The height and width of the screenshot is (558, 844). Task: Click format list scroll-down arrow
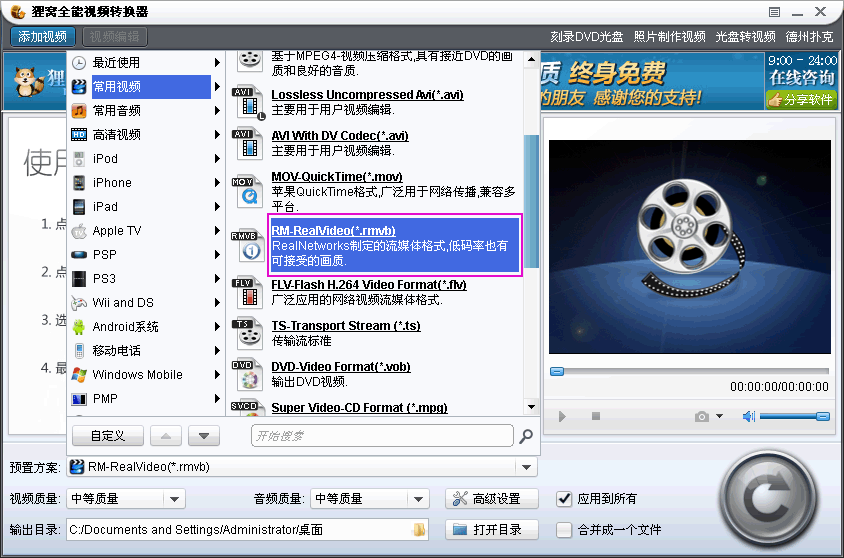pos(531,407)
